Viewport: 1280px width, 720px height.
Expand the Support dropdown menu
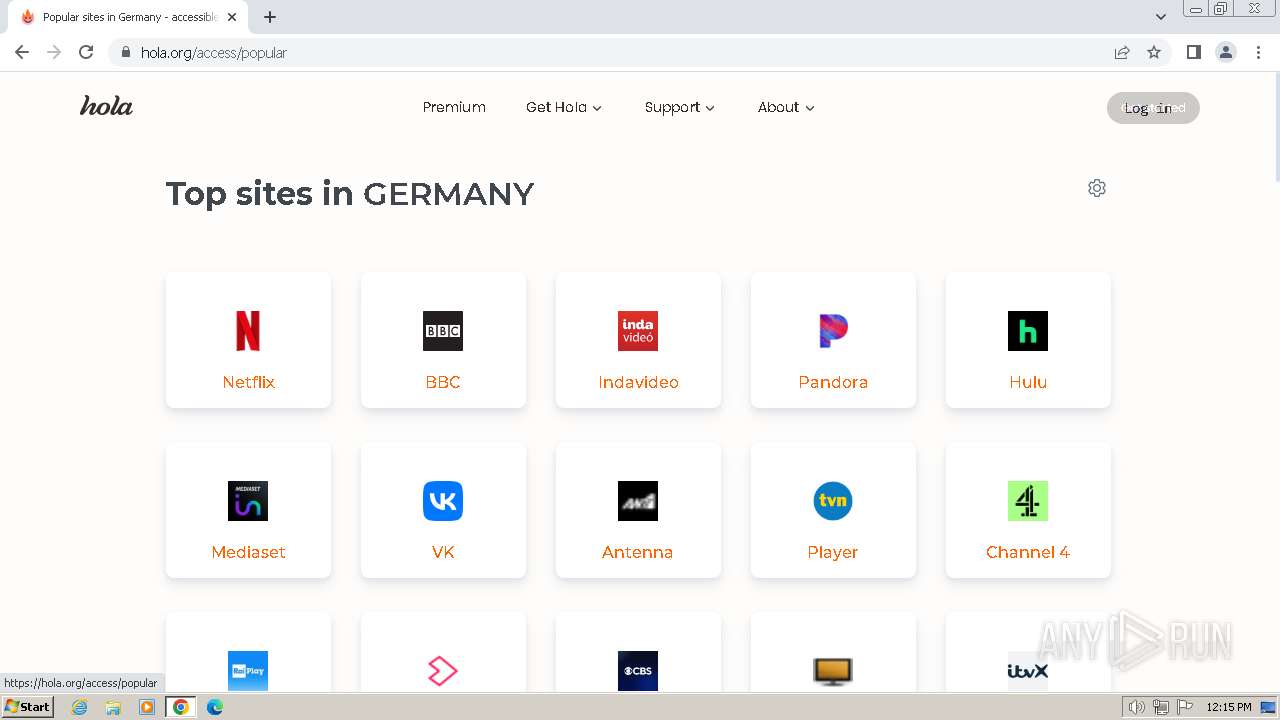[x=680, y=107]
